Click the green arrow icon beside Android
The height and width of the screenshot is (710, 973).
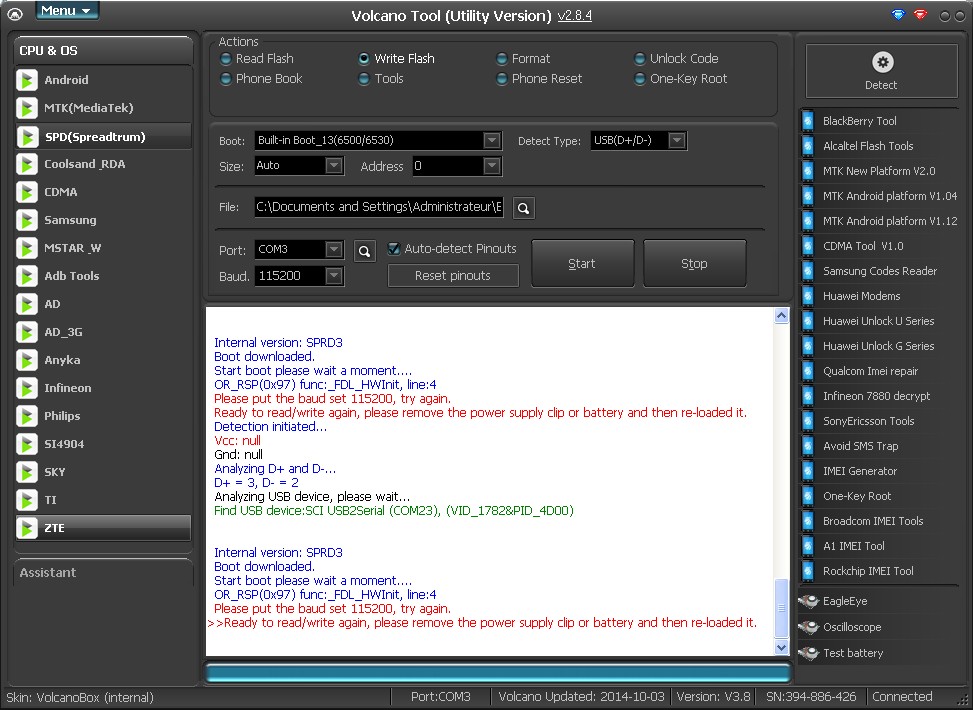27,80
